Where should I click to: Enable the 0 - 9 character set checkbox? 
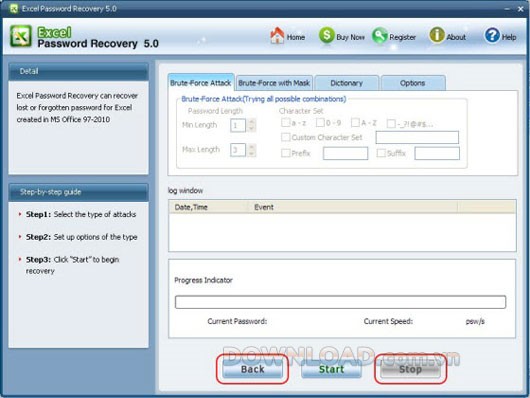[320, 122]
